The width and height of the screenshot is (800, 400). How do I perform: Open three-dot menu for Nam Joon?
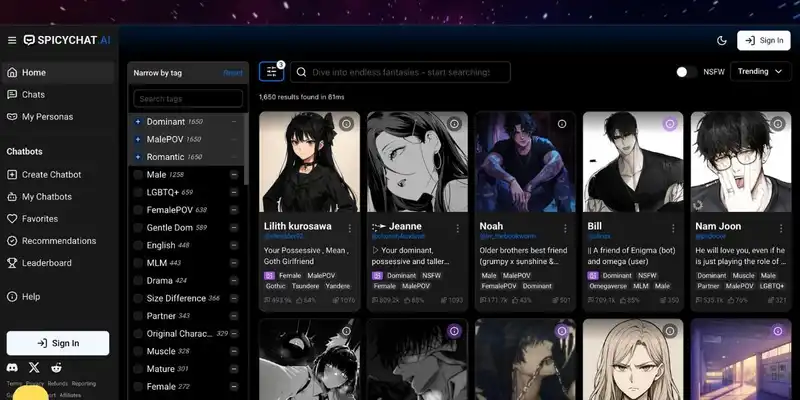coord(781,228)
